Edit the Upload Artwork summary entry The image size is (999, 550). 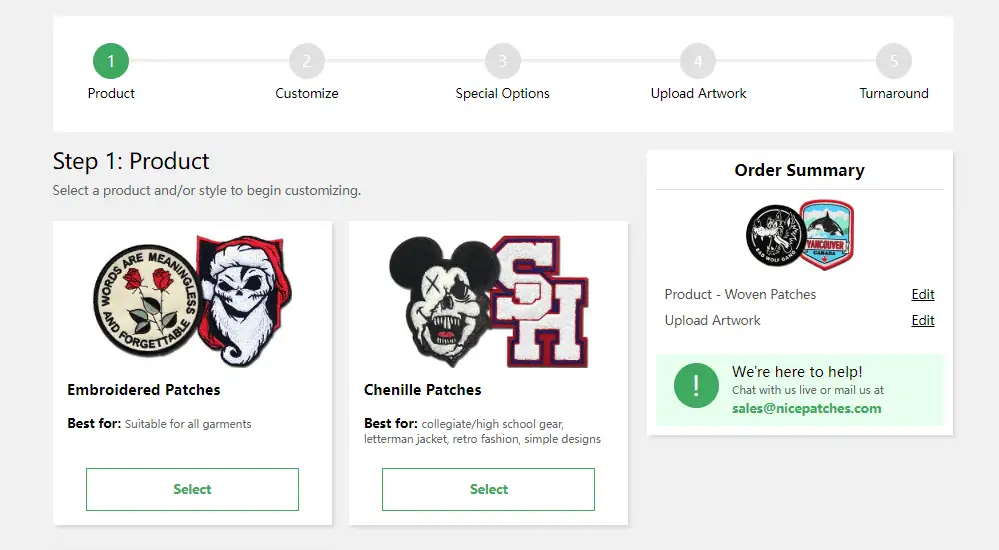[923, 321]
